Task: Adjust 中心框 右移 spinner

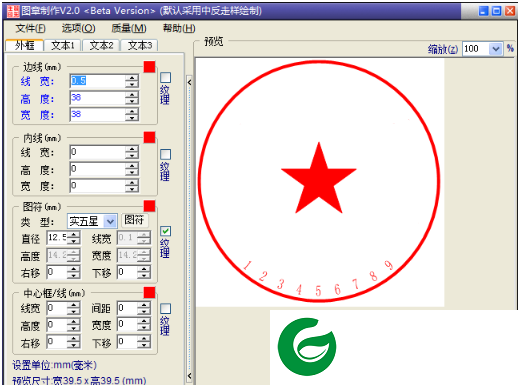Action: coord(73,342)
